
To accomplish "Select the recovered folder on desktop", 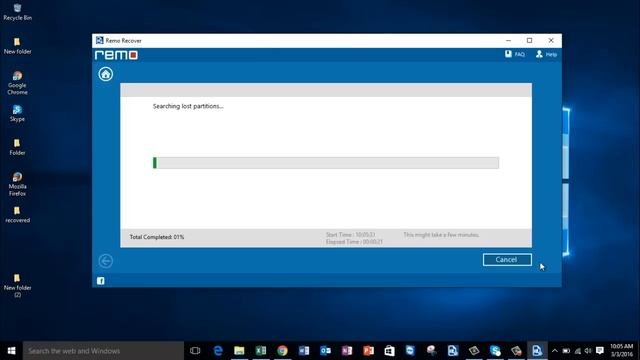I will 17,215.
